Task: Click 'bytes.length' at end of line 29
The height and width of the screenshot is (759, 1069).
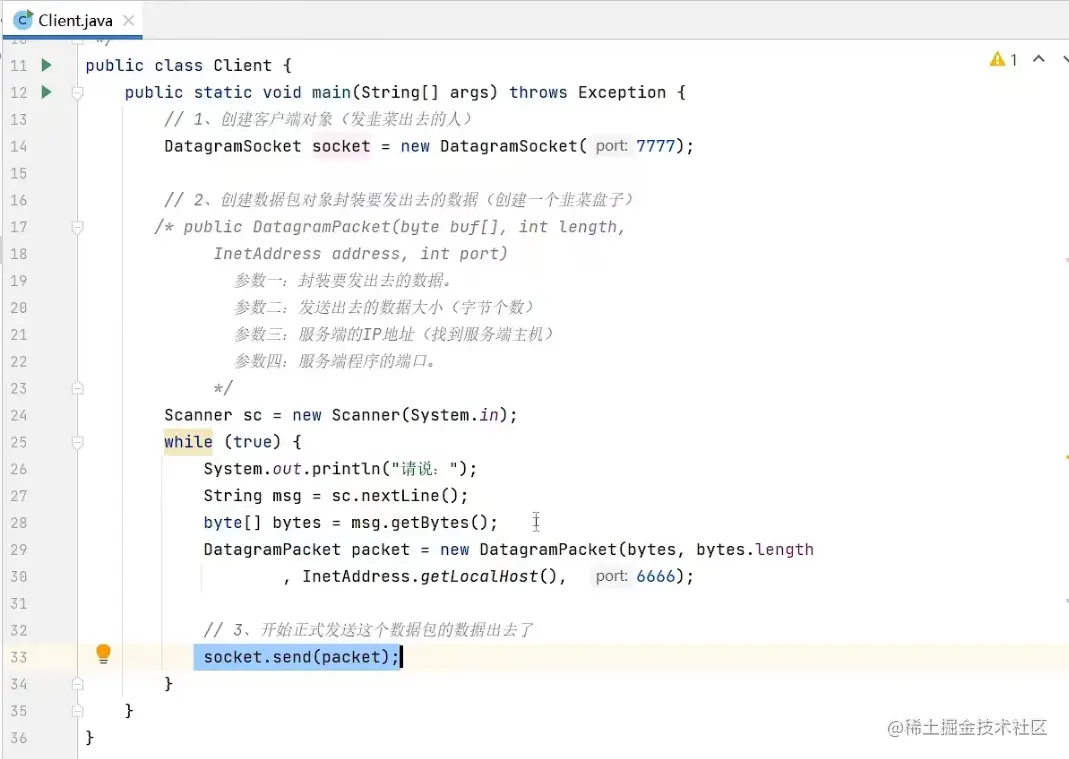Action: [755, 550]
